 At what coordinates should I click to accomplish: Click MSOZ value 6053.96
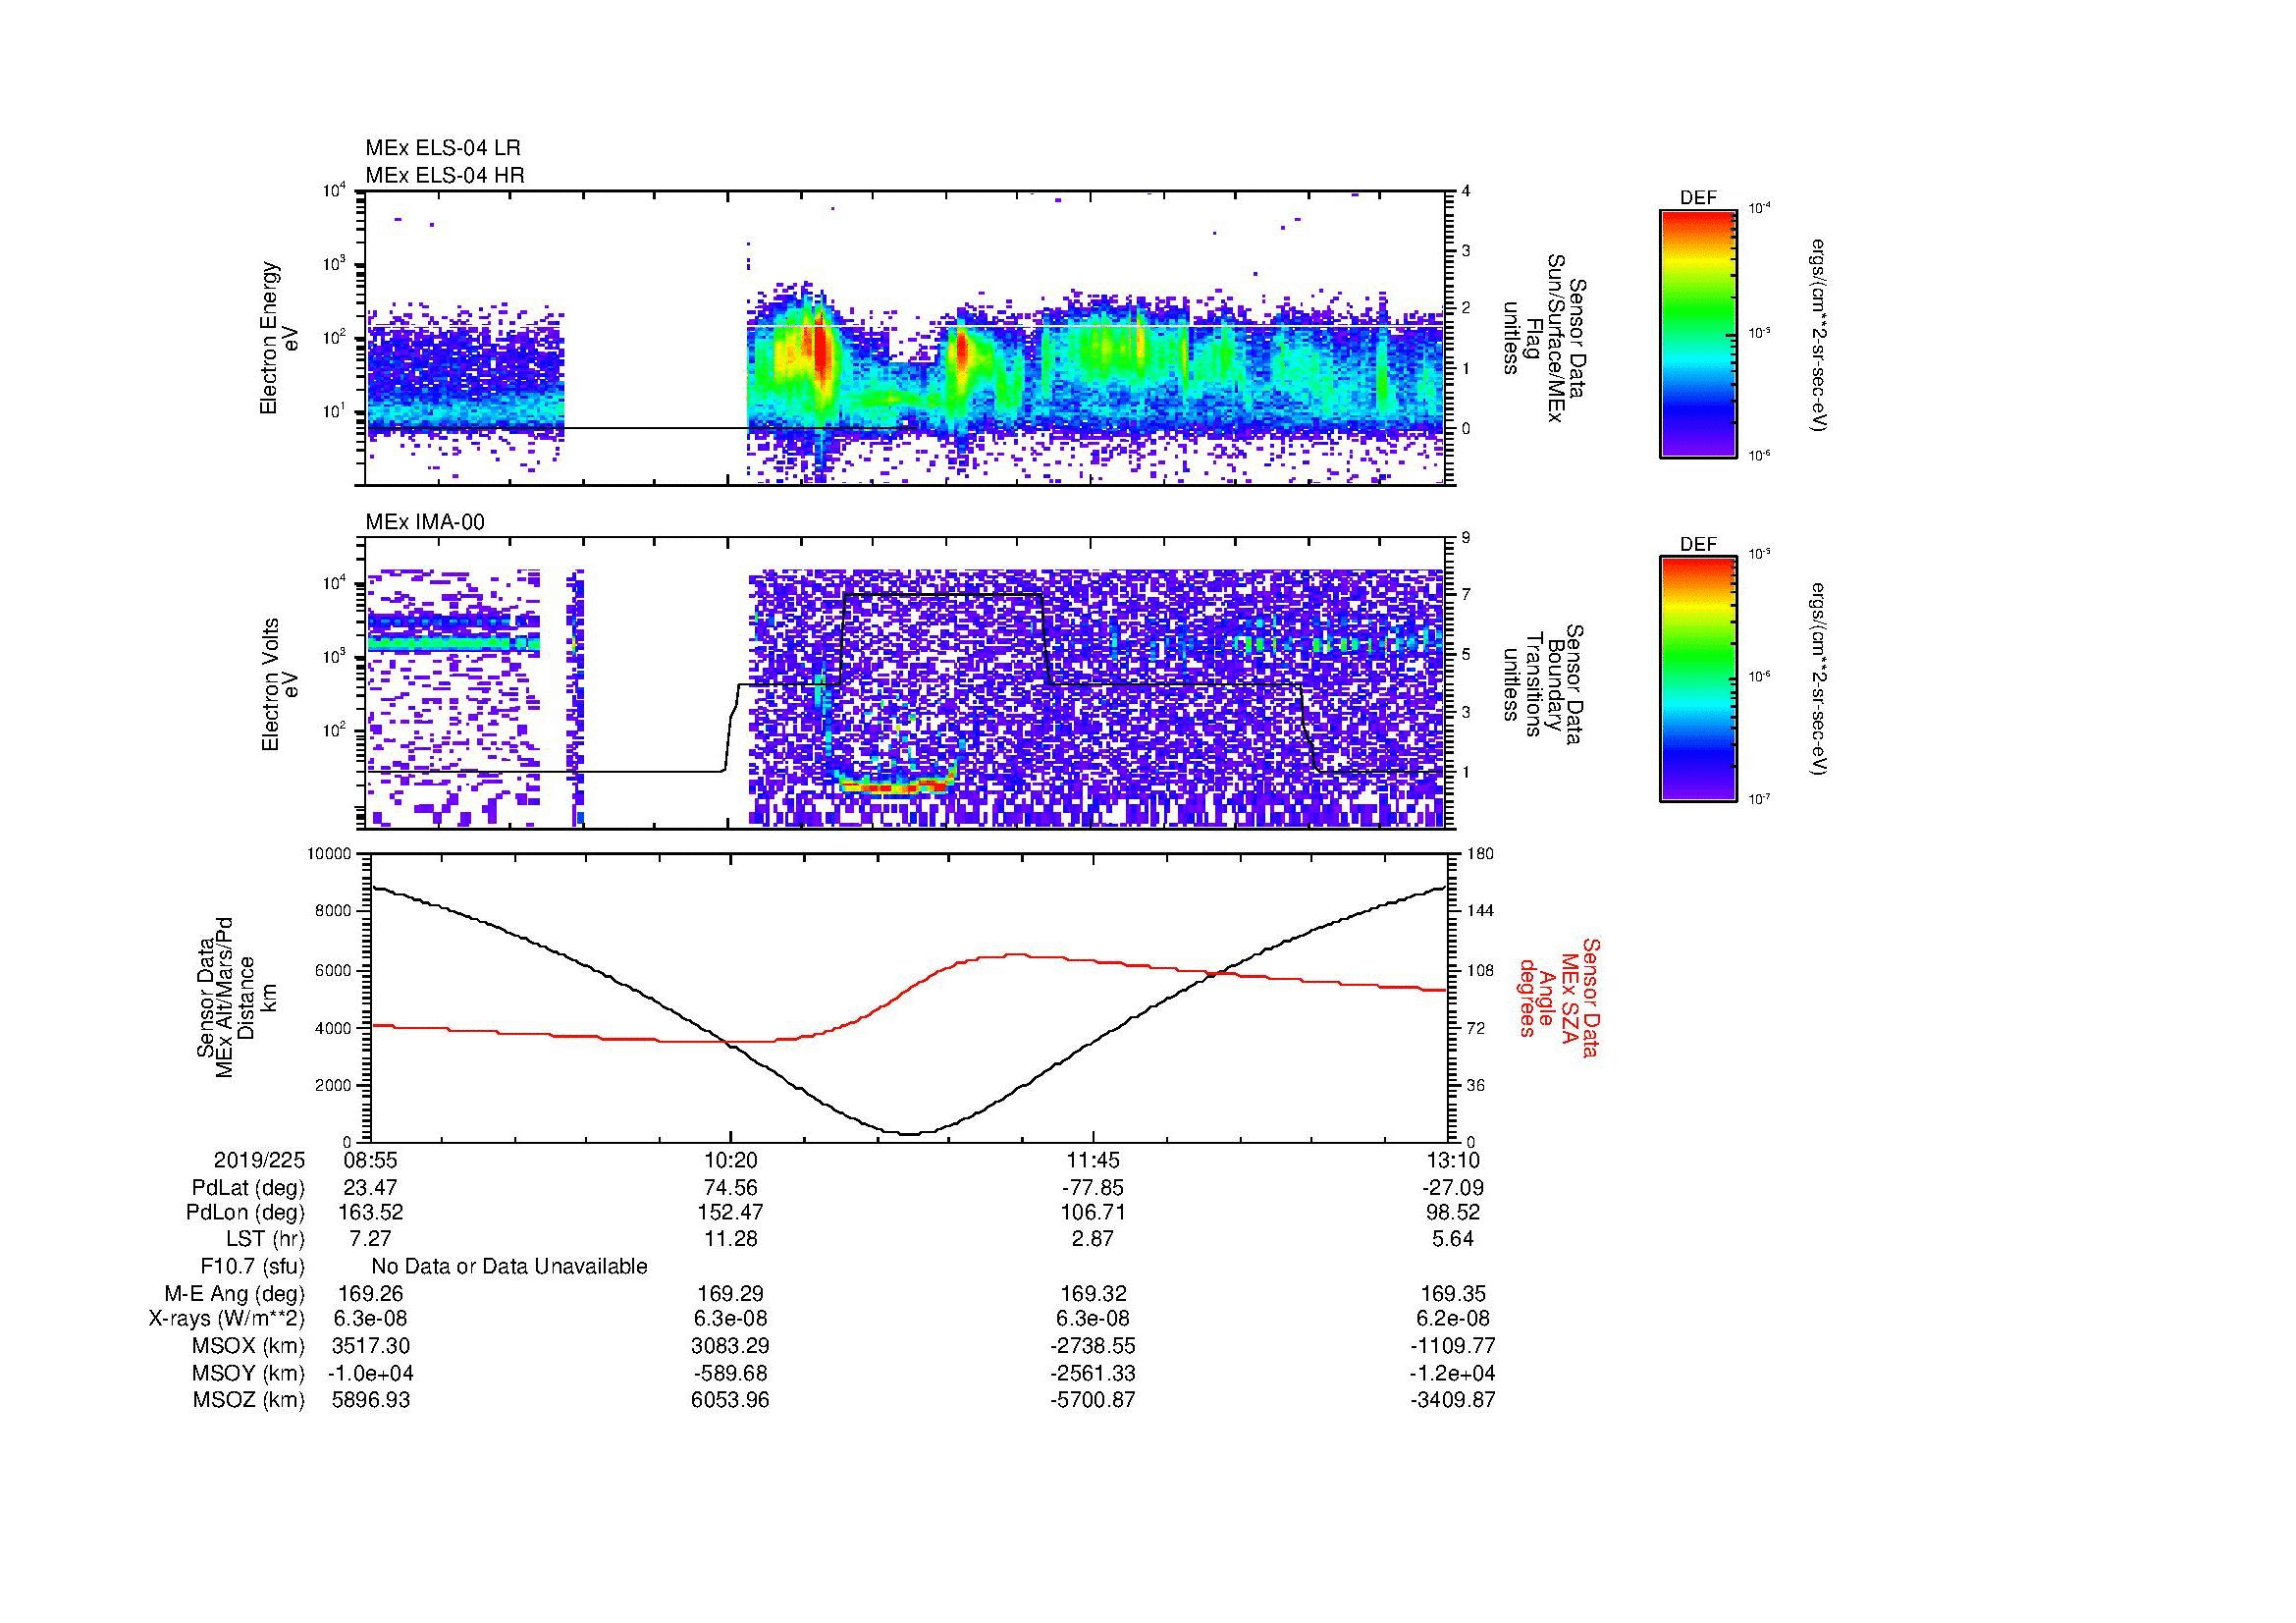[x=731, y=1400]
